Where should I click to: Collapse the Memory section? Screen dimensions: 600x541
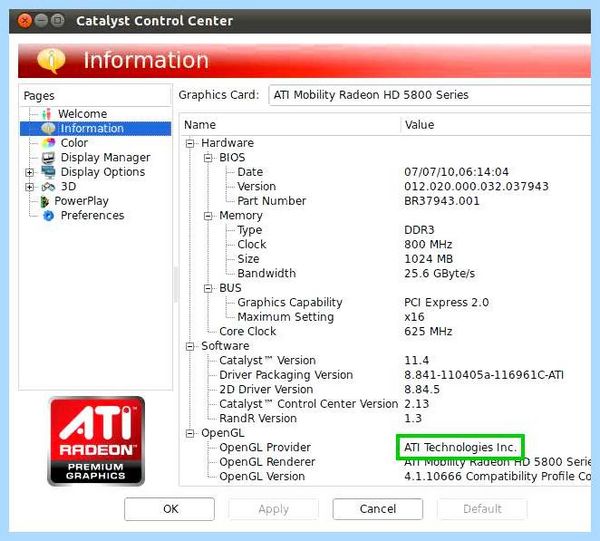208,216
